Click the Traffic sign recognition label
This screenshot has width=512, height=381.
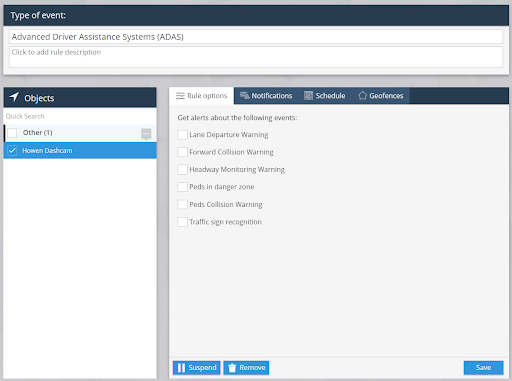click(225, 222)
